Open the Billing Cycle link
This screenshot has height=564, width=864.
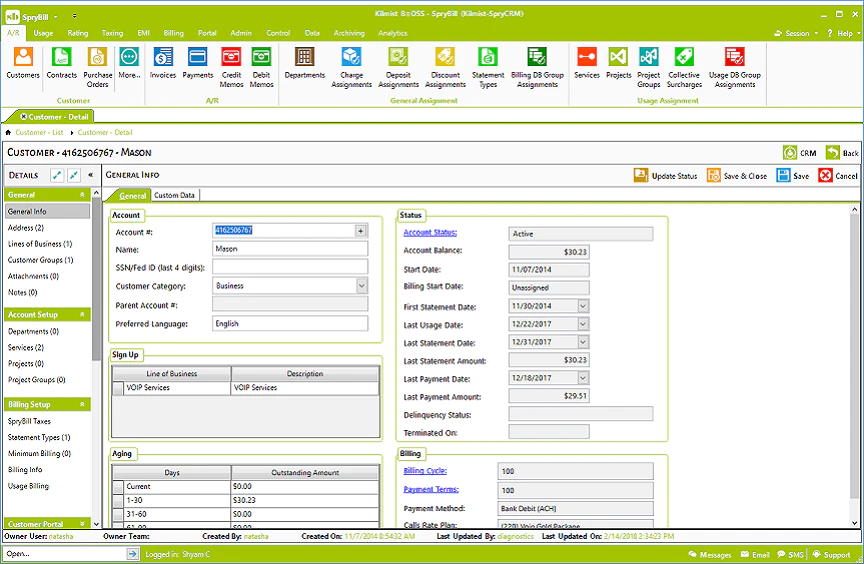click(425, 470)
